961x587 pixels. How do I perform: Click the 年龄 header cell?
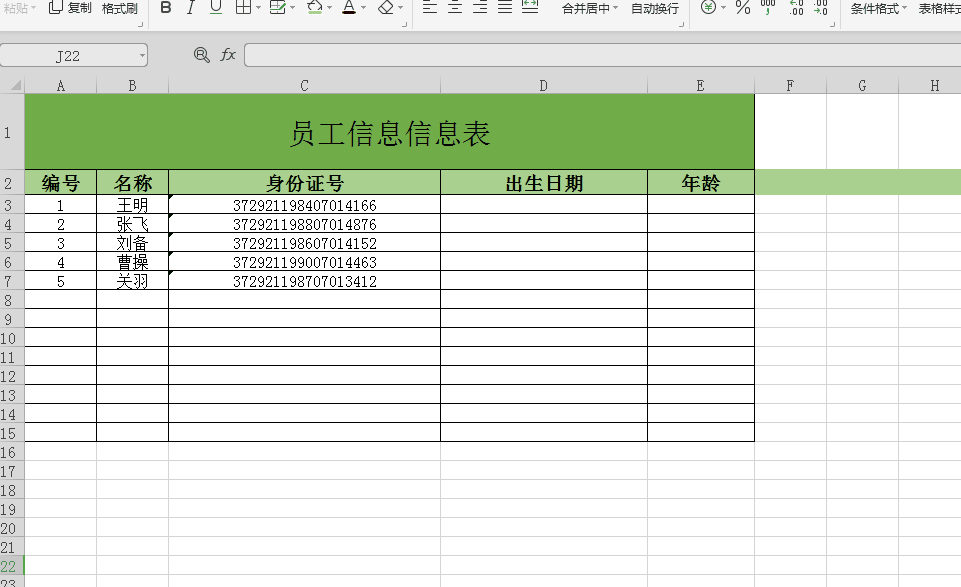[701, 183]
